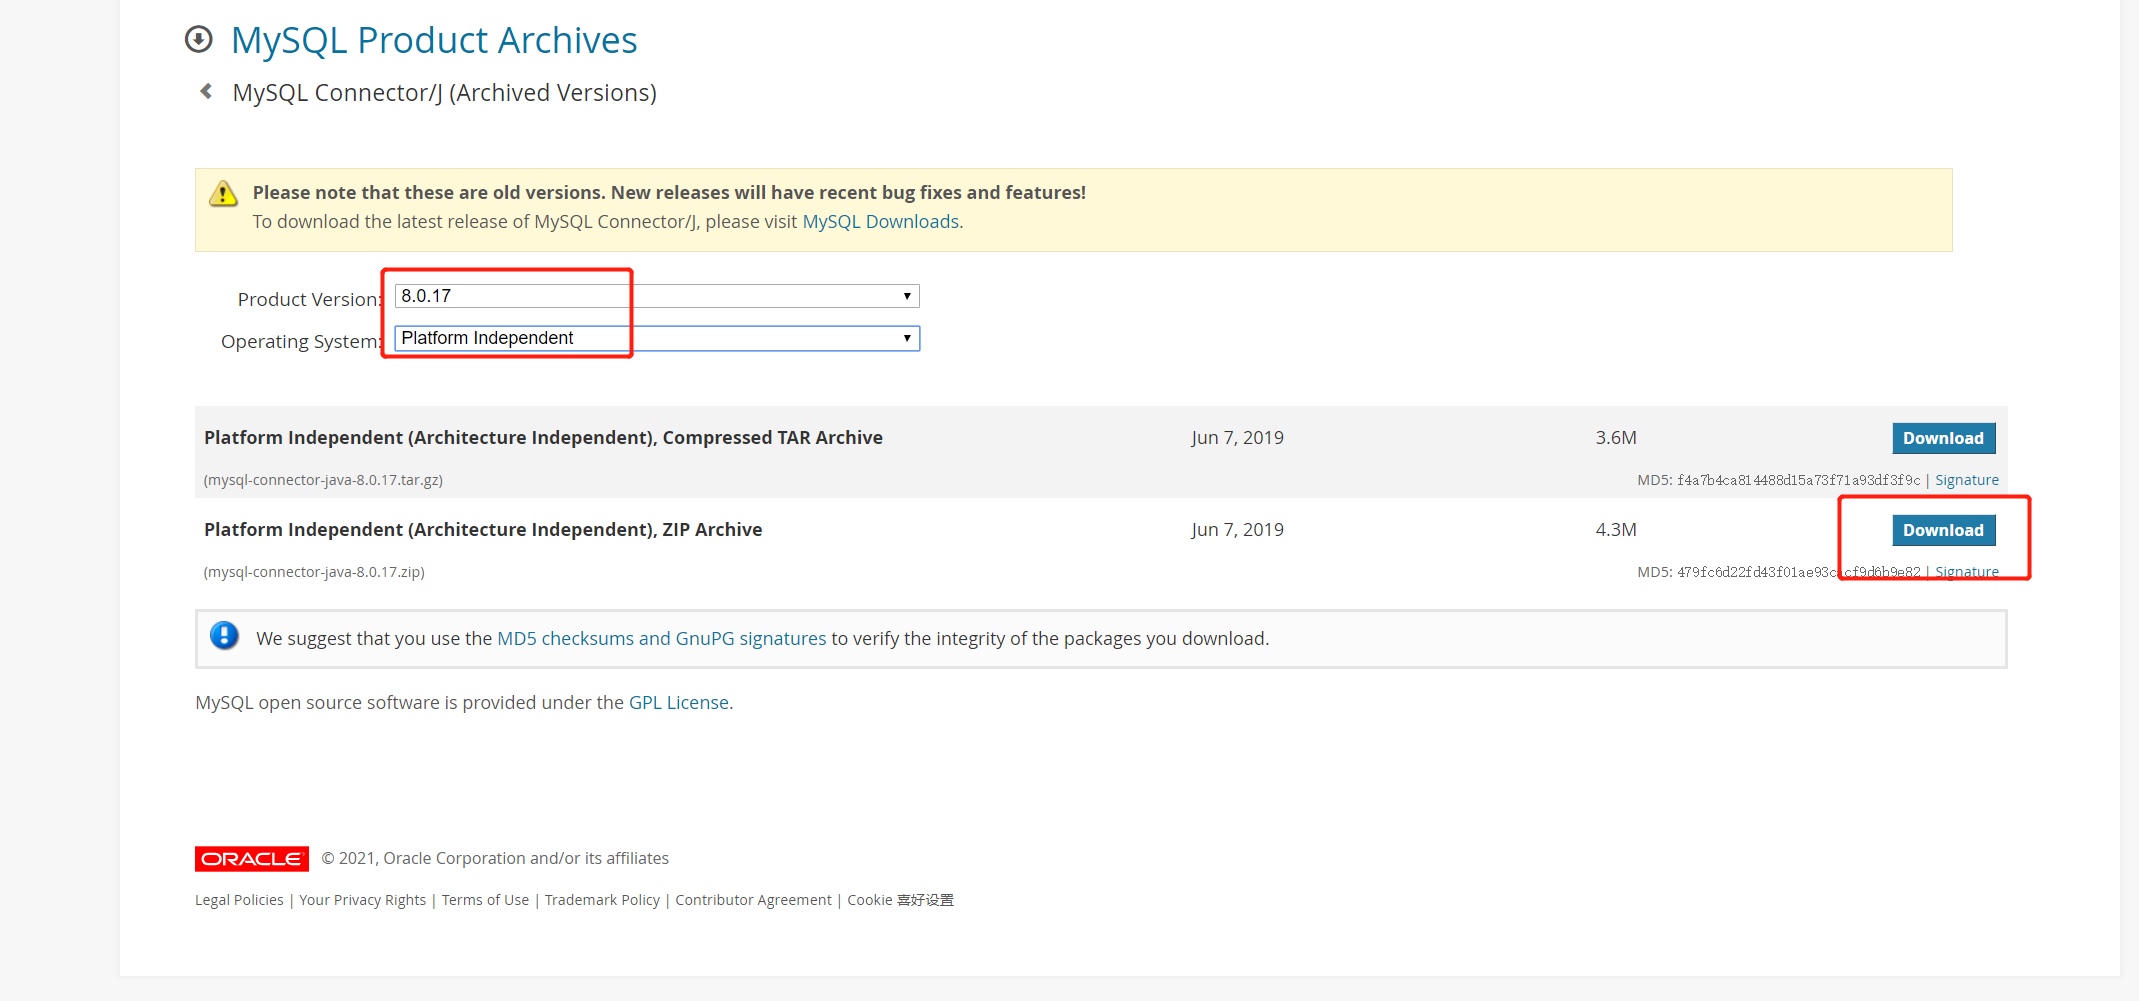Click filename mysql-connector-java-8.0.17.tar.gz
Viewport: 2139px width, 1001px height.
pyautogui.click(x=323, y=480)
